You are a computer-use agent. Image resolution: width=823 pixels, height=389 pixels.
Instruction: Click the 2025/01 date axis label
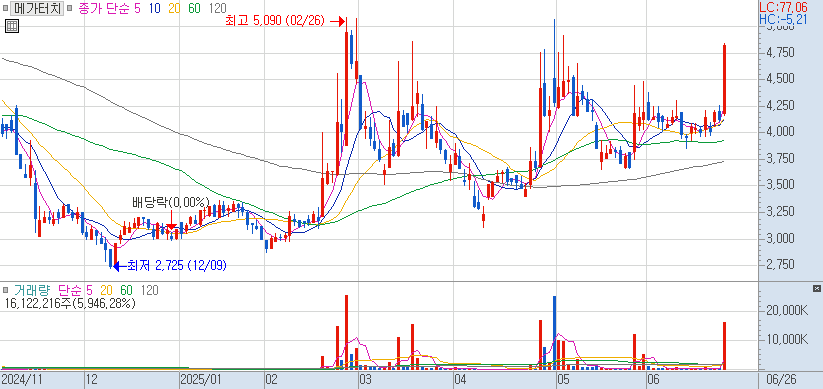202,380
